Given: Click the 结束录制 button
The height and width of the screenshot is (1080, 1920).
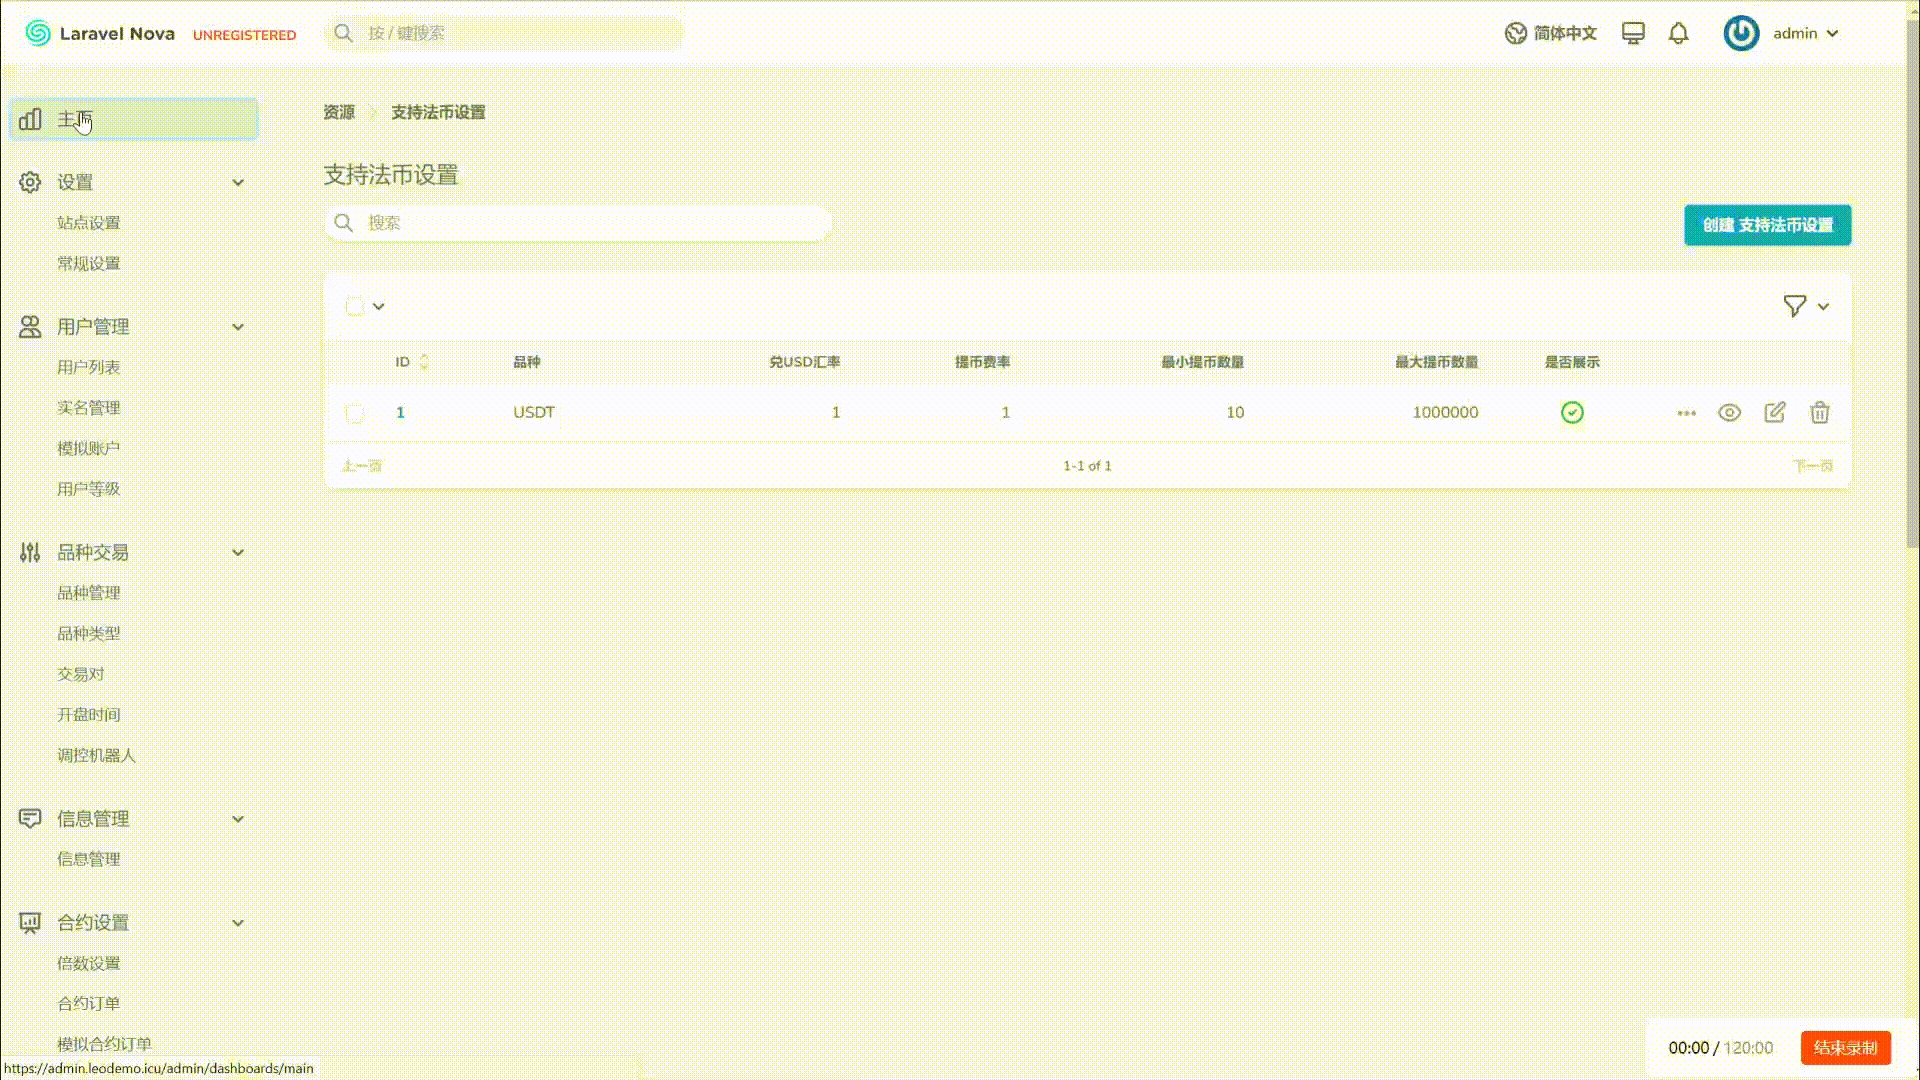Looking at the screenshot, I should (1845, 1047).
